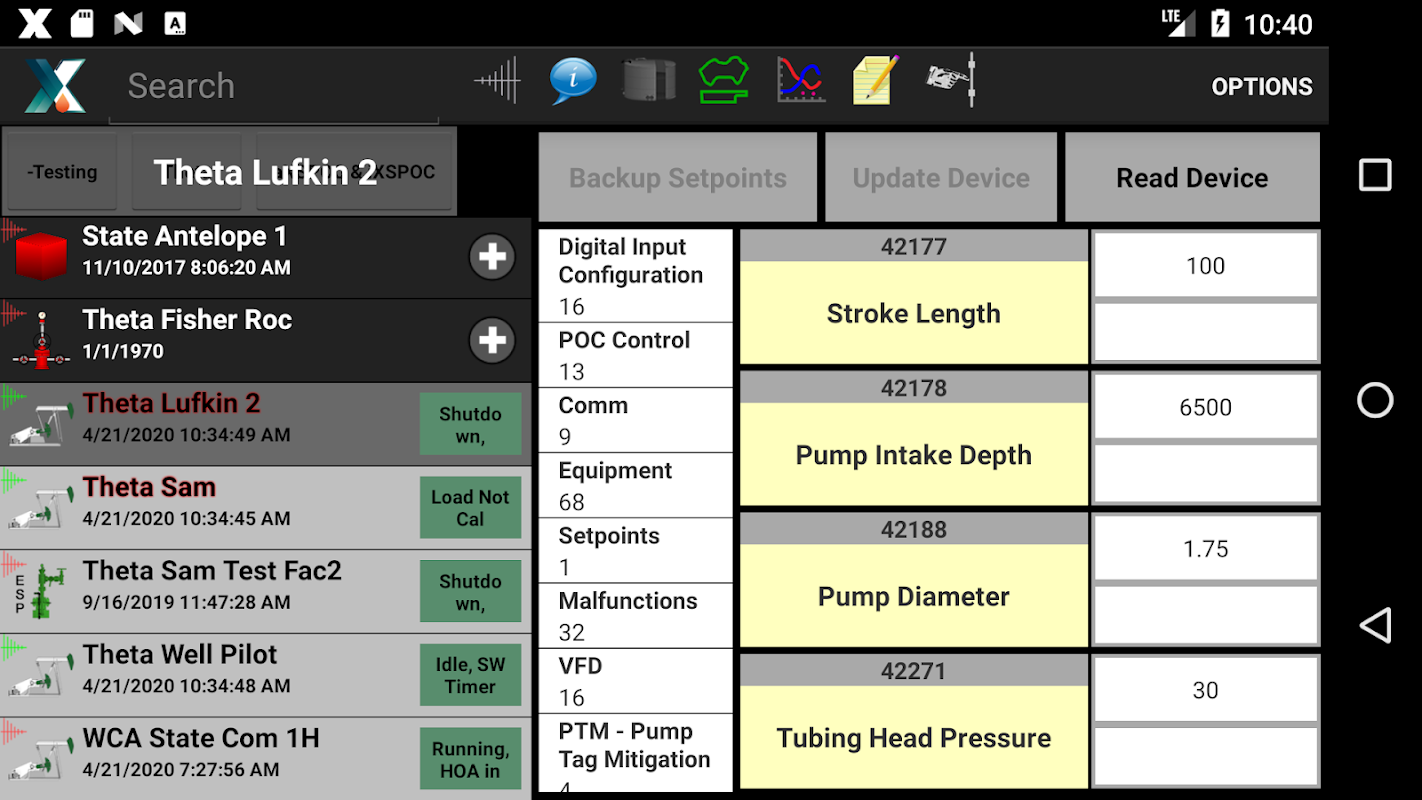Tap the Android back navigation button
The width and height of the screenshot is (1422, 800).
pos(1375,626)
